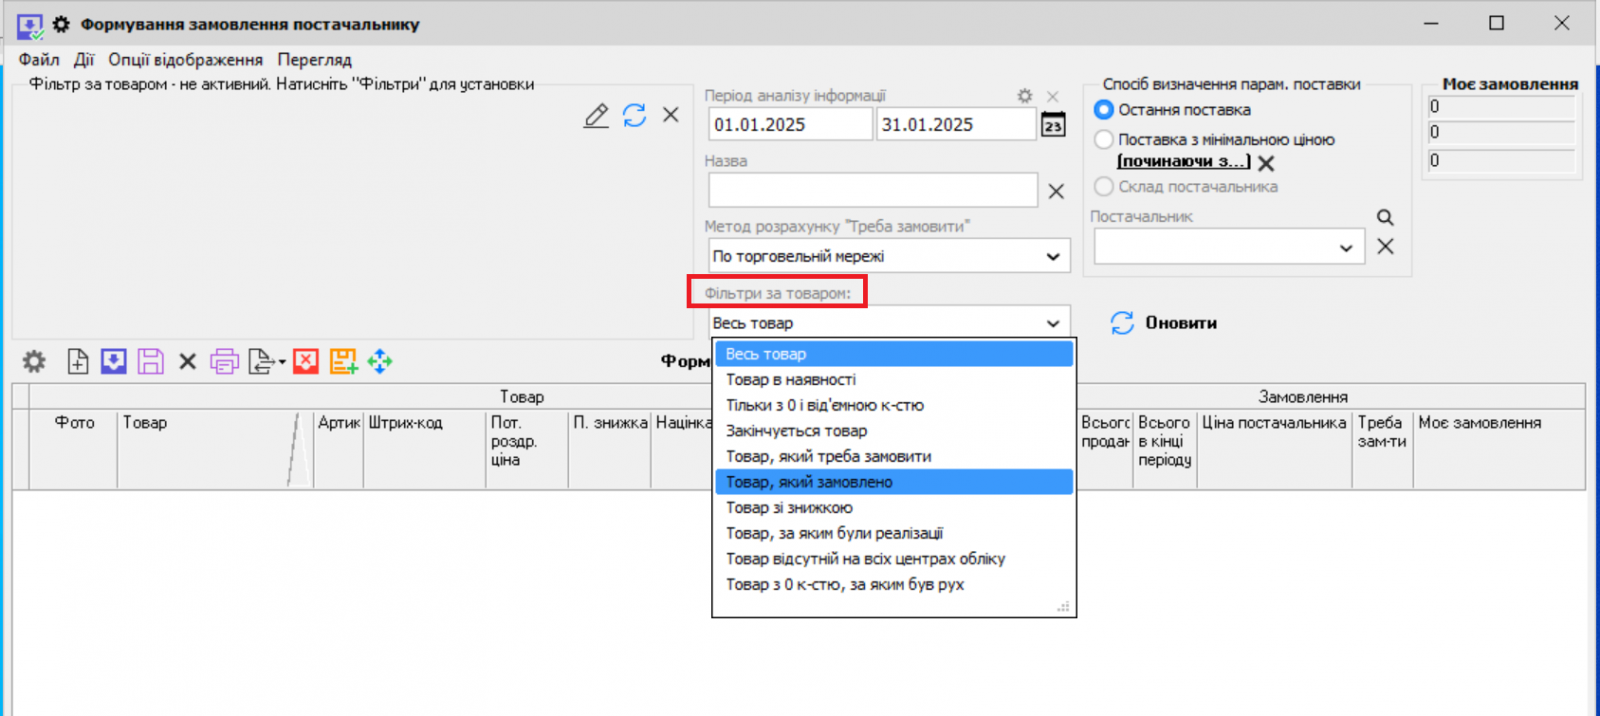Open the 'Опції відображення' menu

point(185,60)
